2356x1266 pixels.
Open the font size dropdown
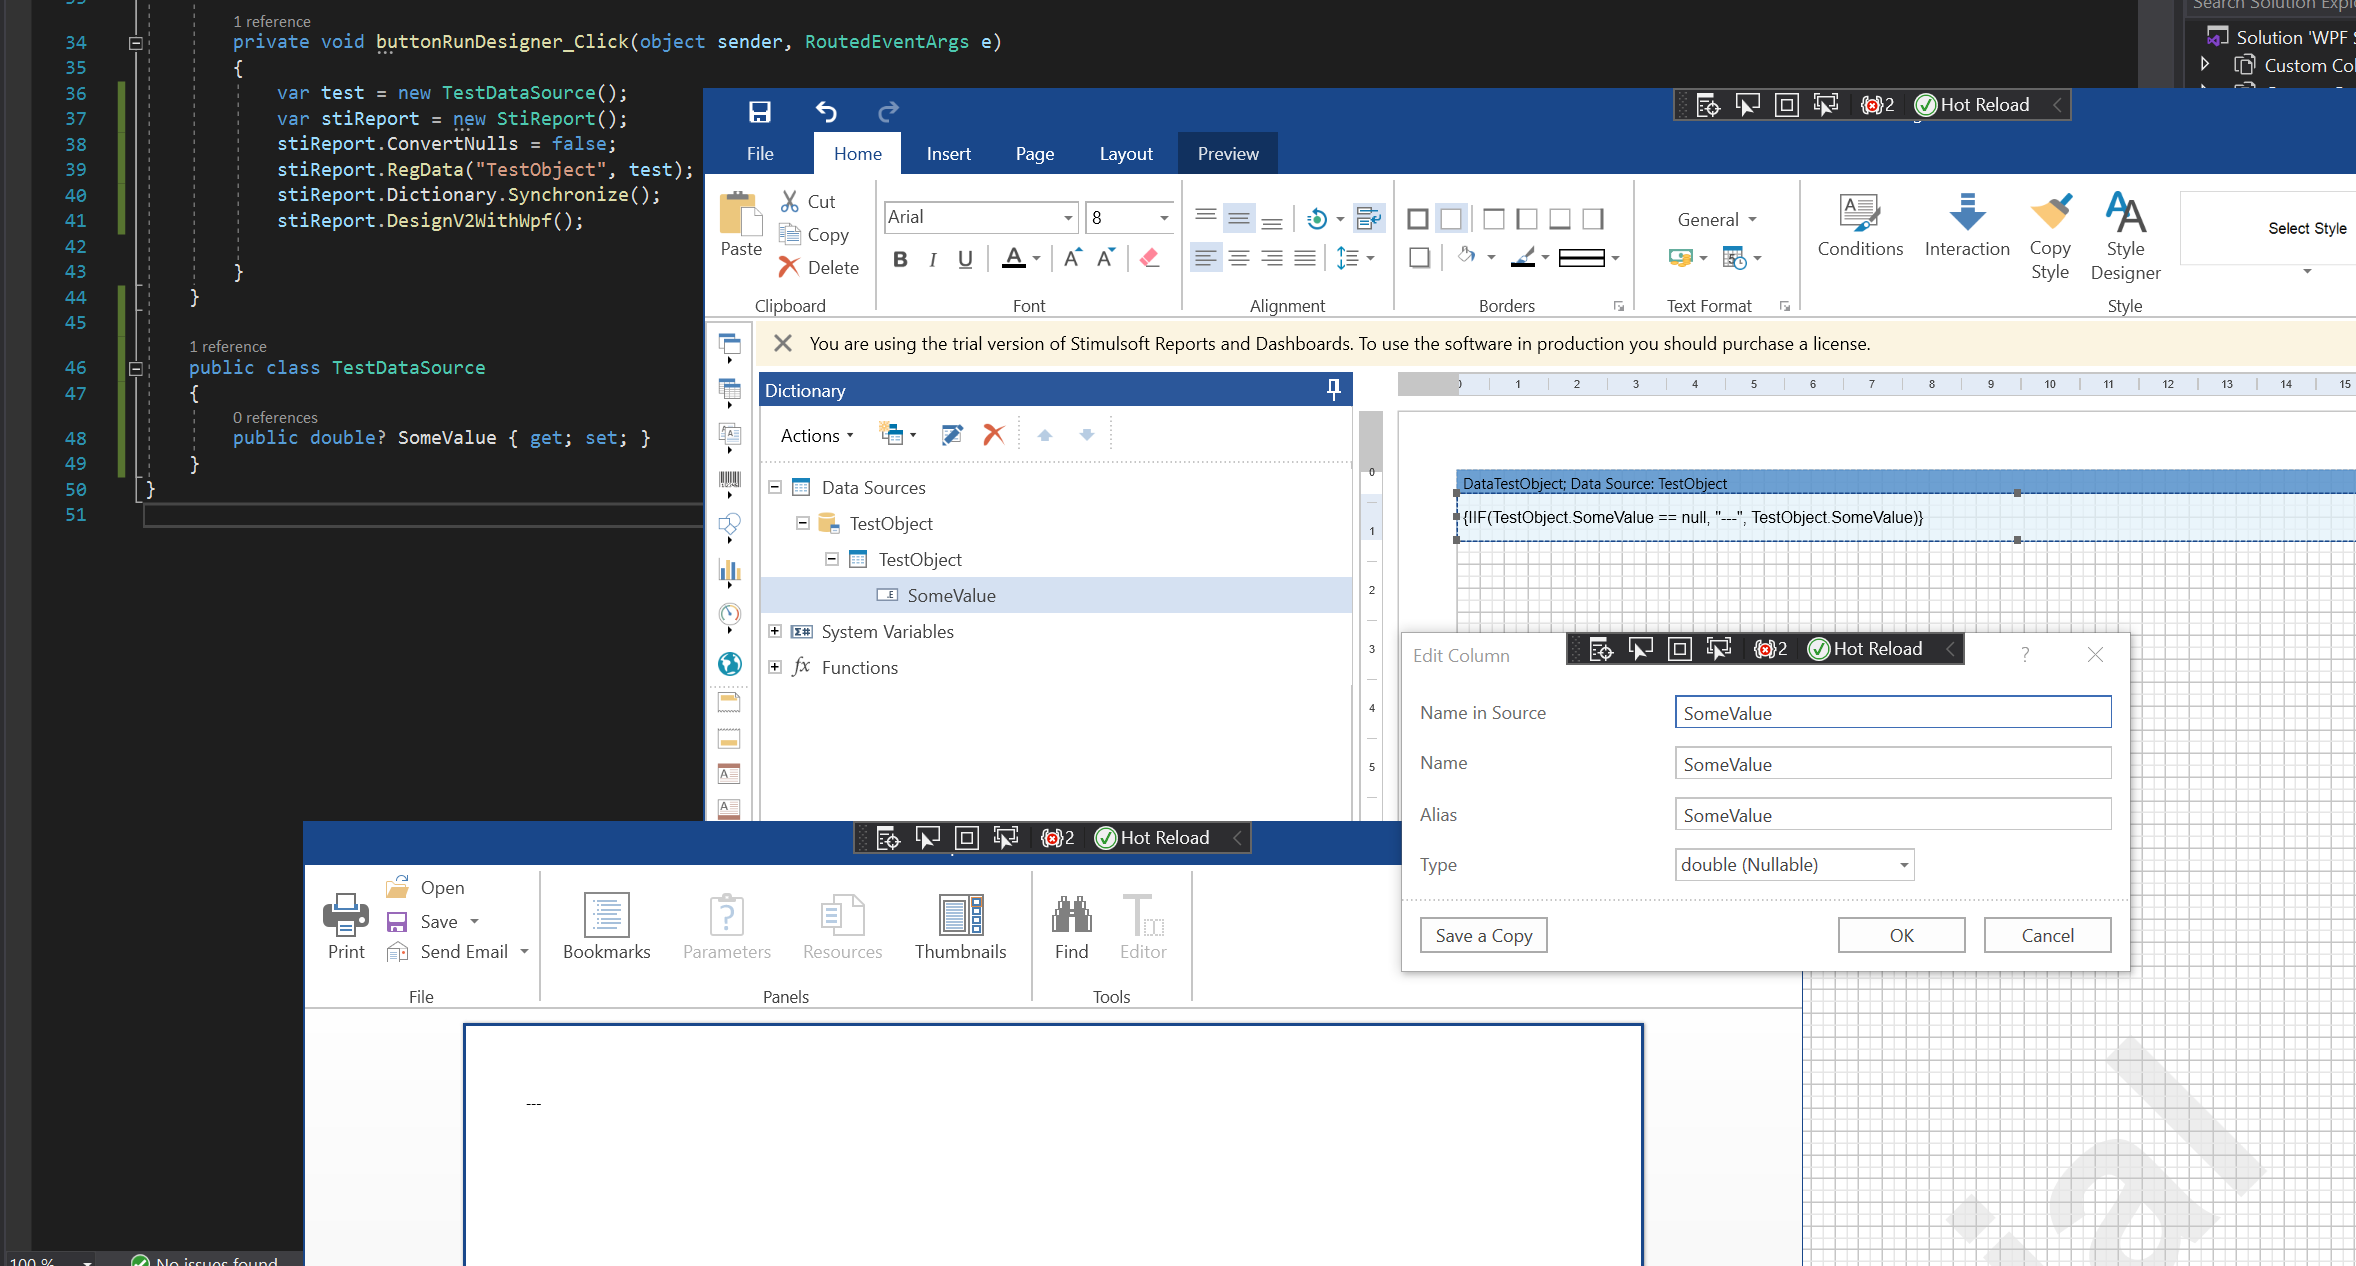[x=1164, y=217]
